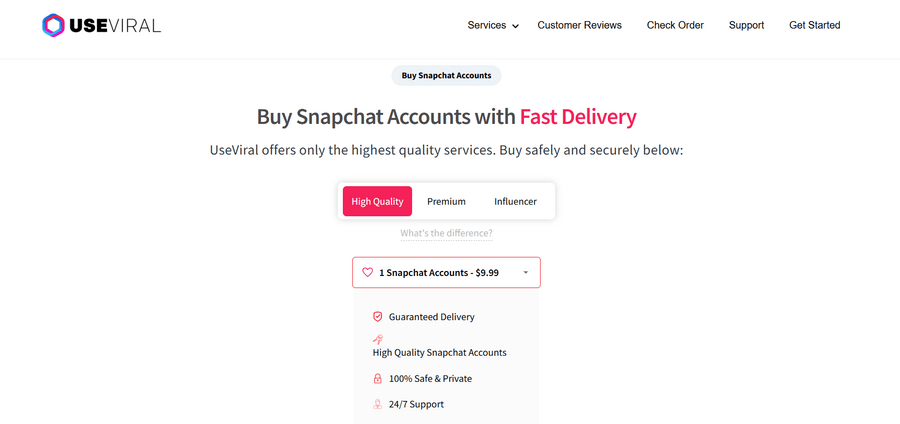The height and width of the screenshot is (424, 900).
Task: Open the Snapchat Accounts package dropdown
Action: point(446,272)
